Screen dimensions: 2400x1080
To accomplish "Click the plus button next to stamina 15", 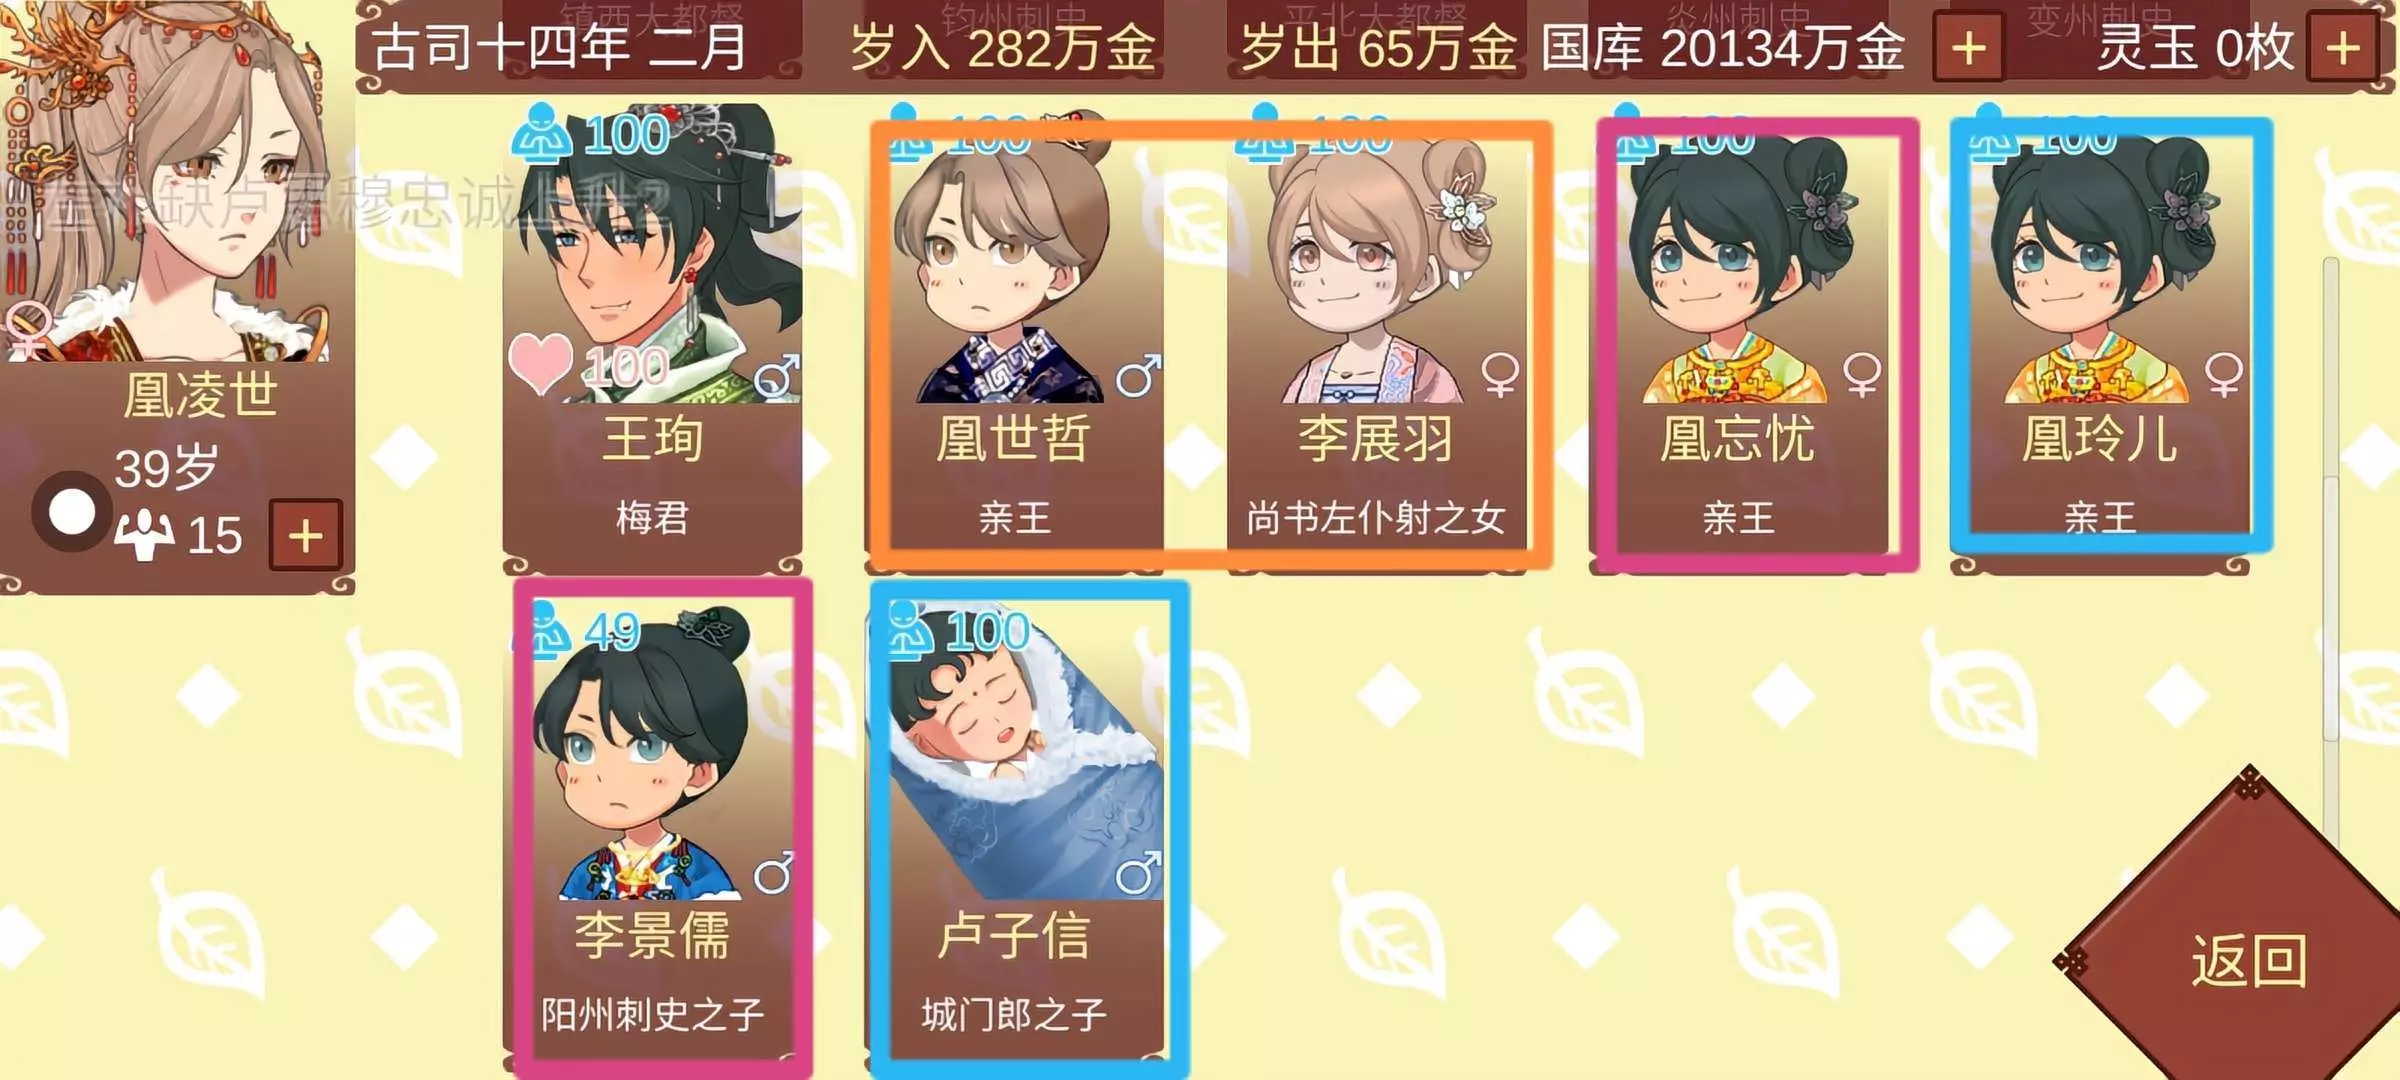I will (x=305, y=536).
